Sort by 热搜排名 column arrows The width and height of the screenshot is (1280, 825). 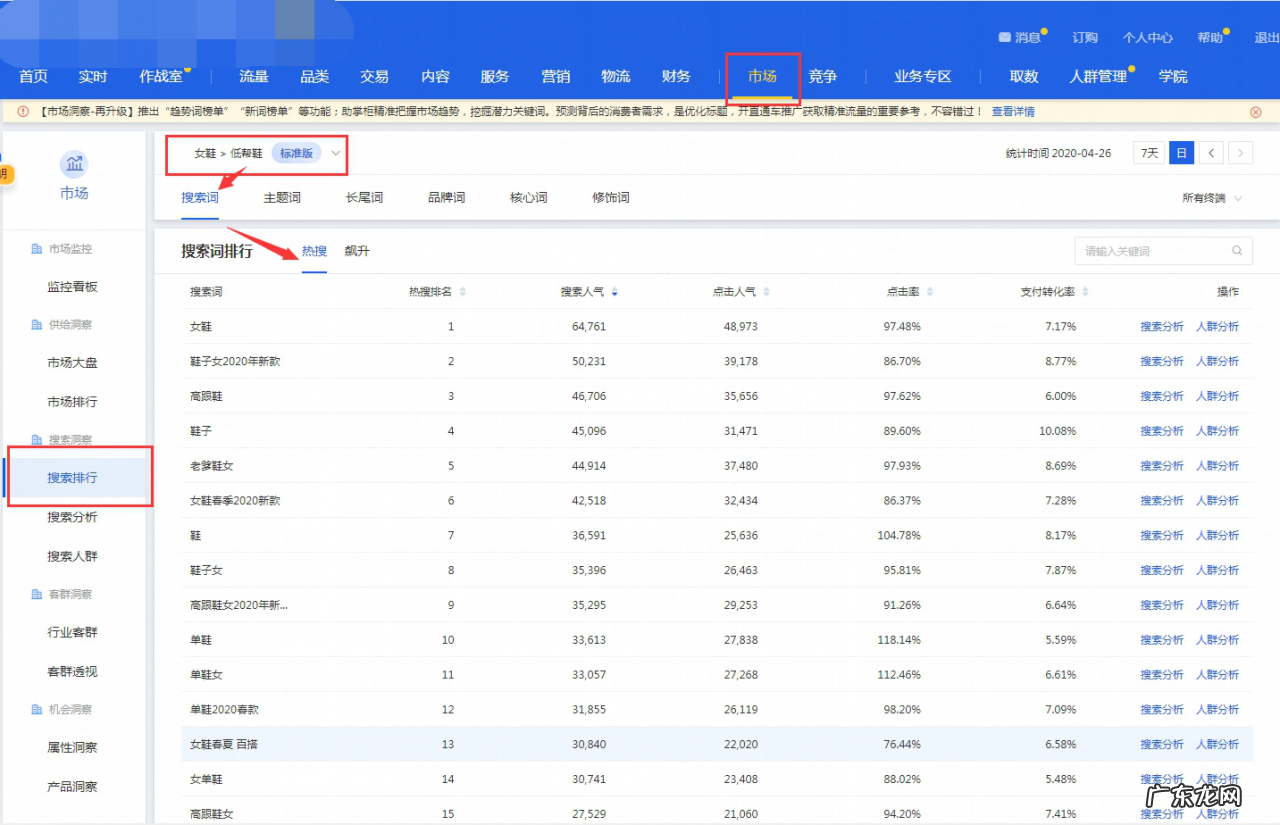pyautogui.click(x=462, y=292)
